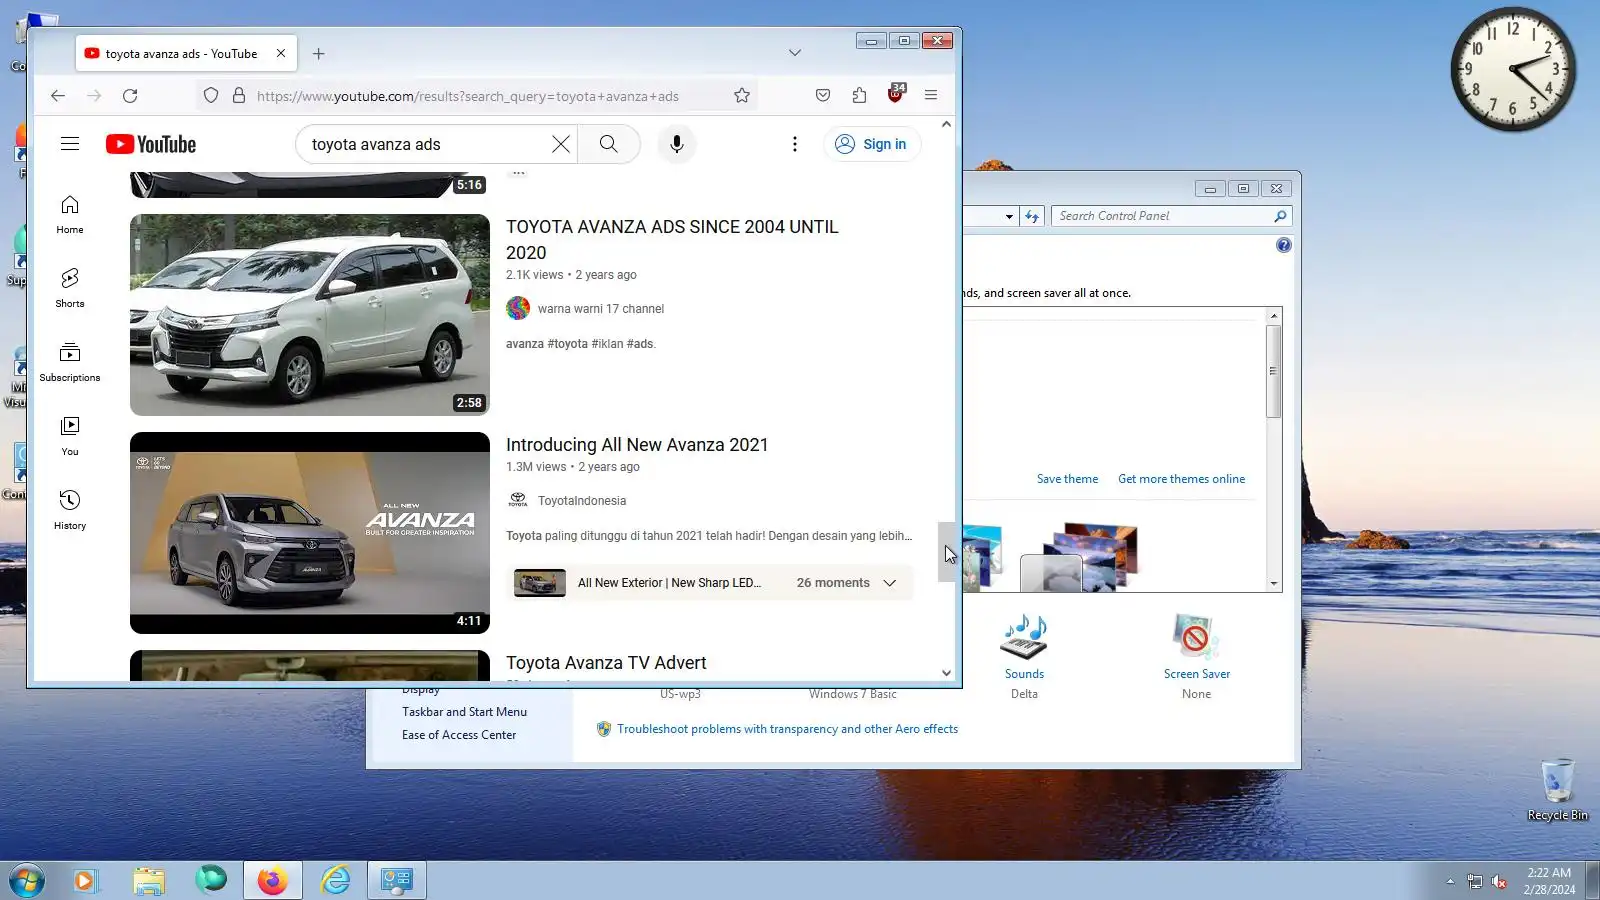Click Save theme link
1600x900 pixels.
click(1067, 479)
